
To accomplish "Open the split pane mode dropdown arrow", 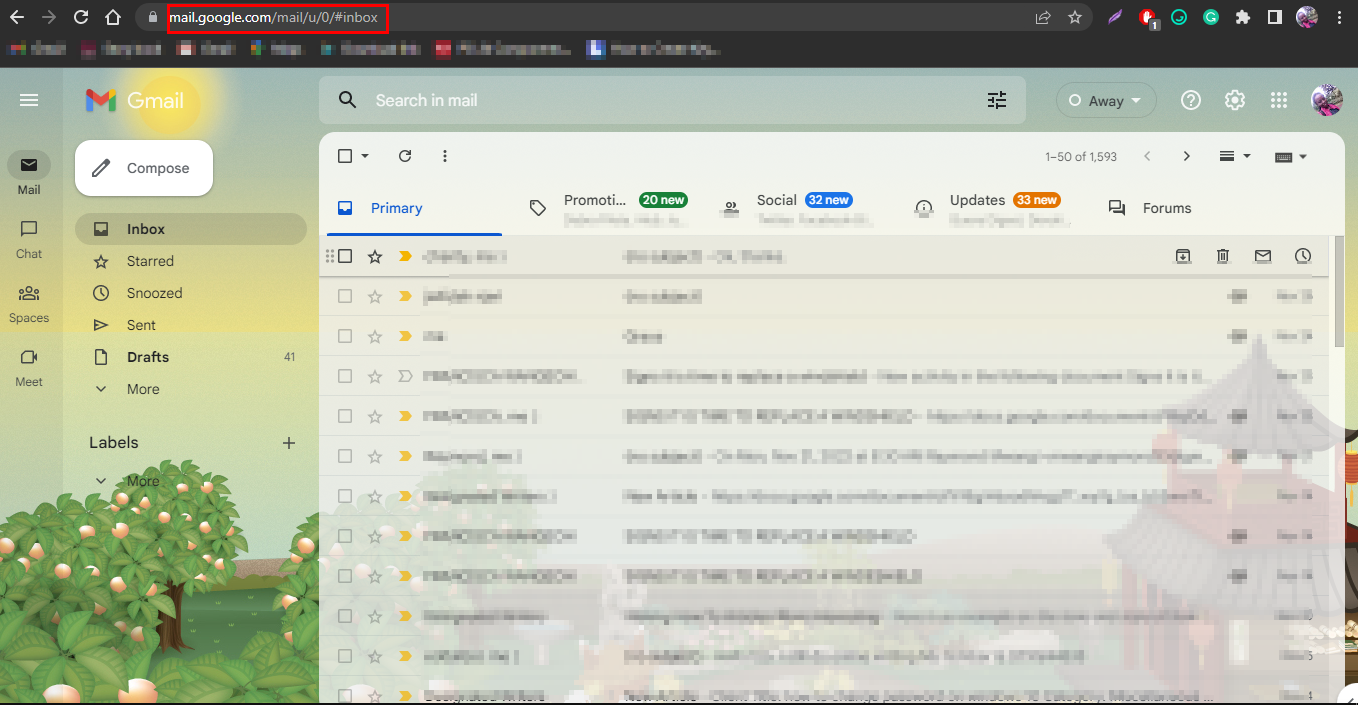I will pyautogui.click(x=1246, y=156).
